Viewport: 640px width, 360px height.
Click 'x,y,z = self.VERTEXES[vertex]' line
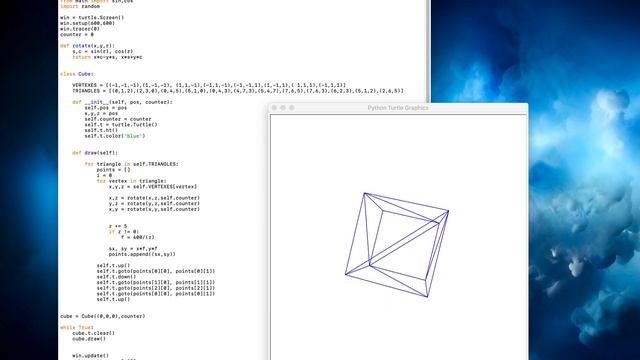(153, 187)
